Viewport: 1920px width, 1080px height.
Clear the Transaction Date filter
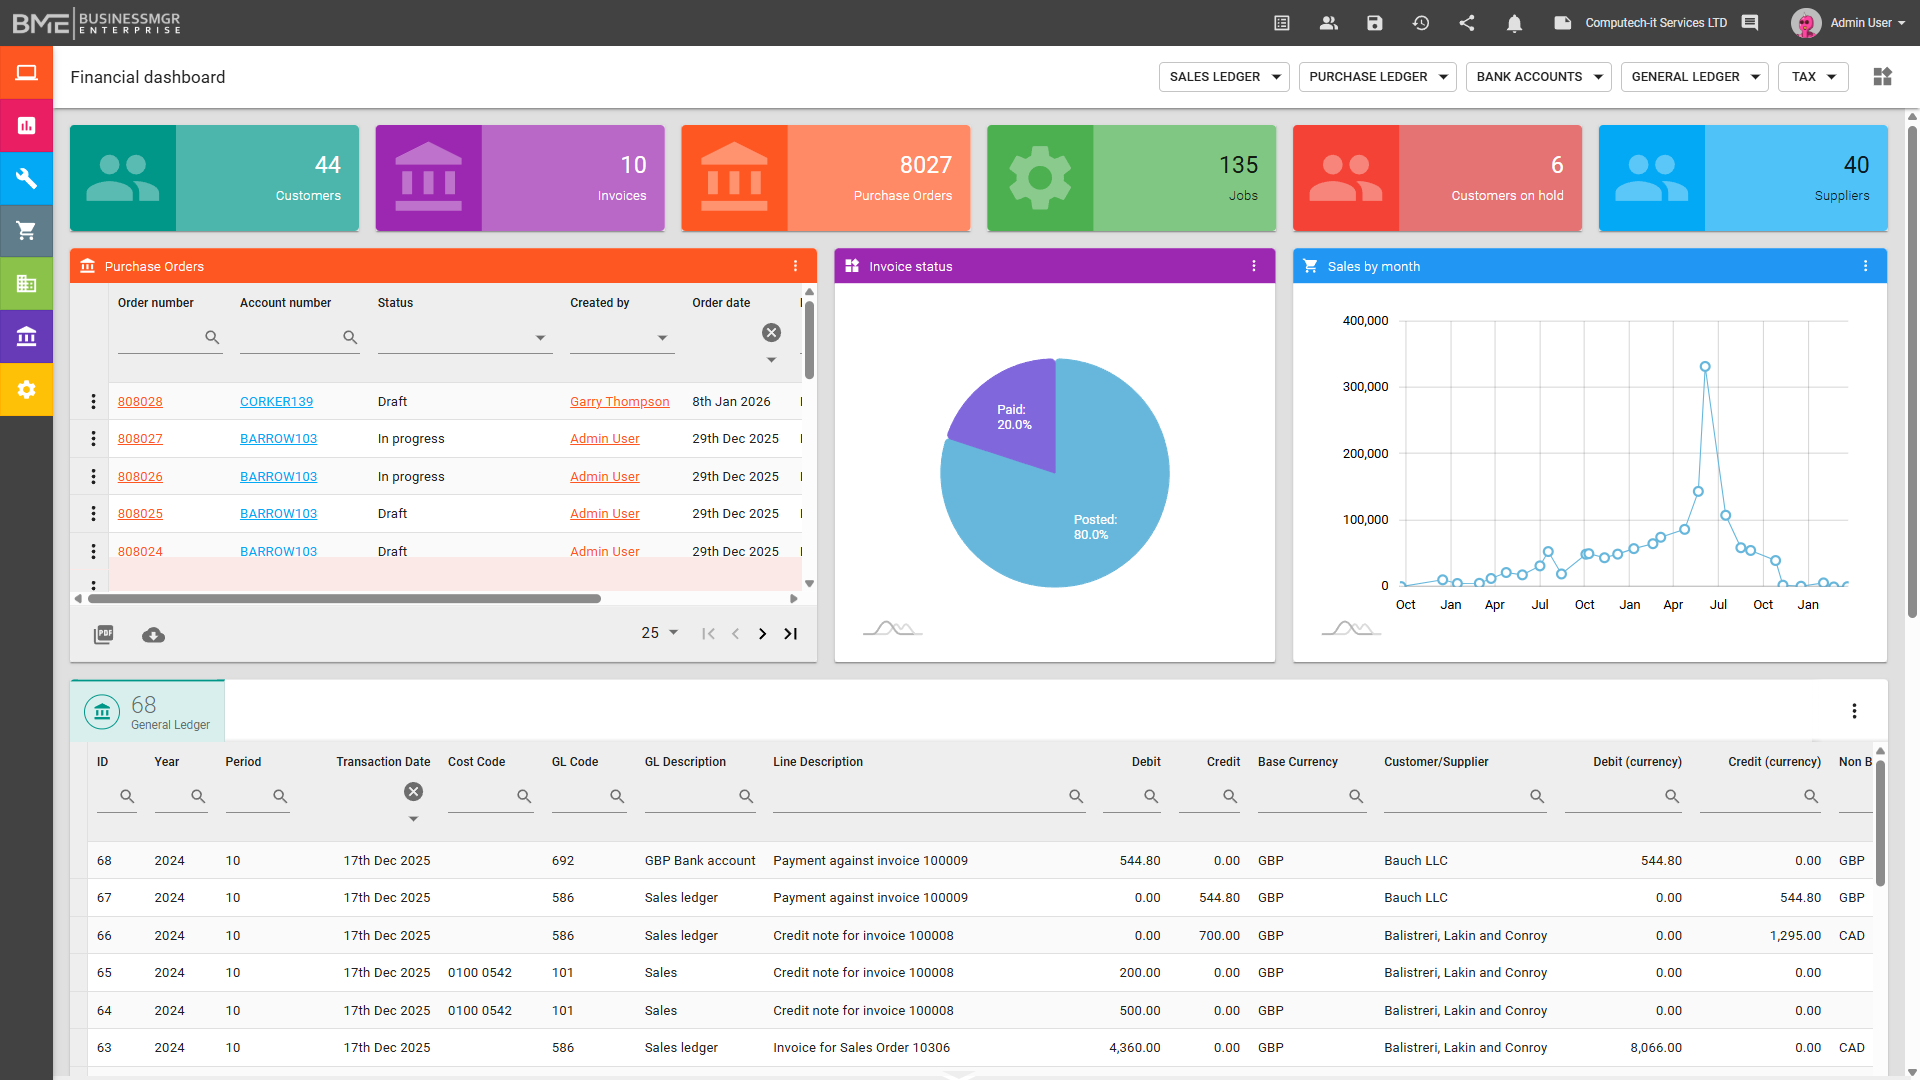click(x=413, y=792)
